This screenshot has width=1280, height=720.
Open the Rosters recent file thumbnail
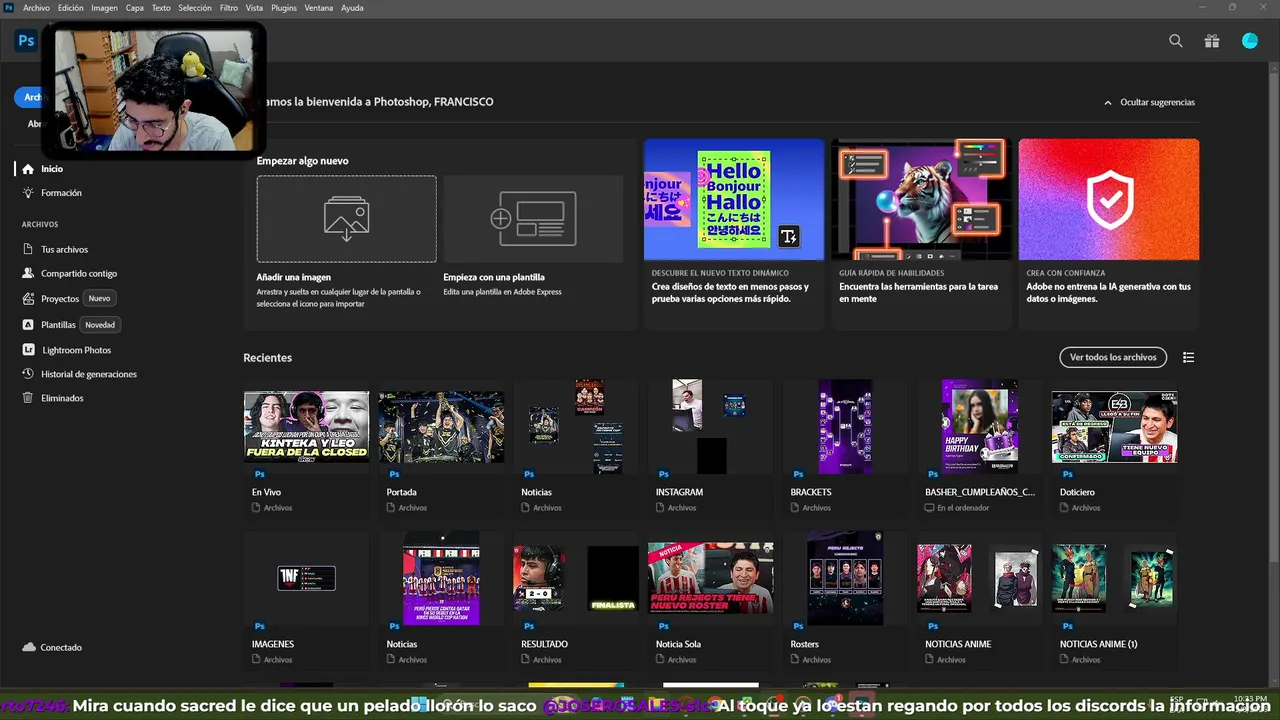point(845,578)
